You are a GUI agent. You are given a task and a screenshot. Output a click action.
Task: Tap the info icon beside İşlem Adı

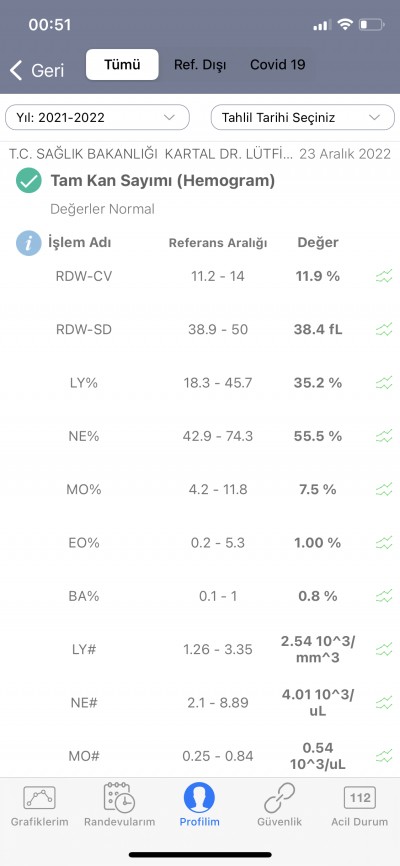click(29, 243)
